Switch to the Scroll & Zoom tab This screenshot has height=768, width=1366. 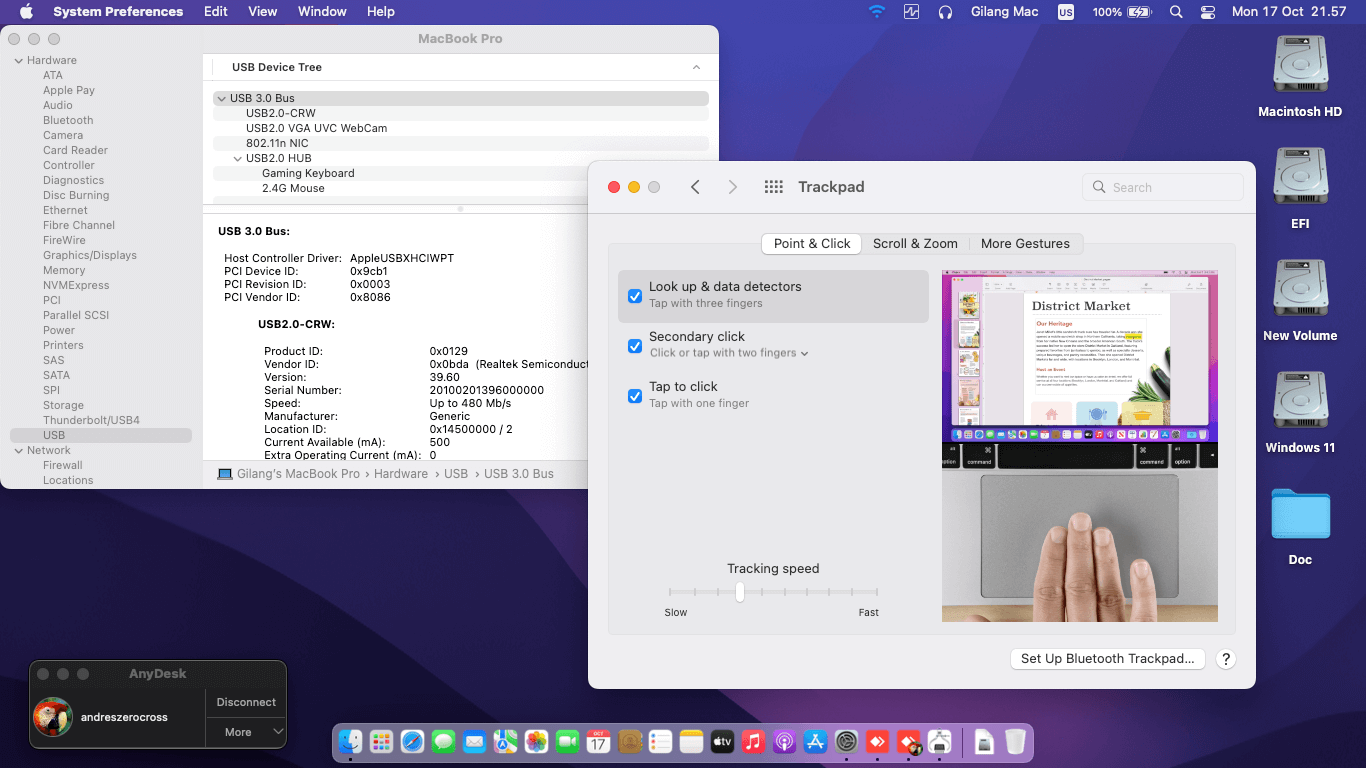915,243
